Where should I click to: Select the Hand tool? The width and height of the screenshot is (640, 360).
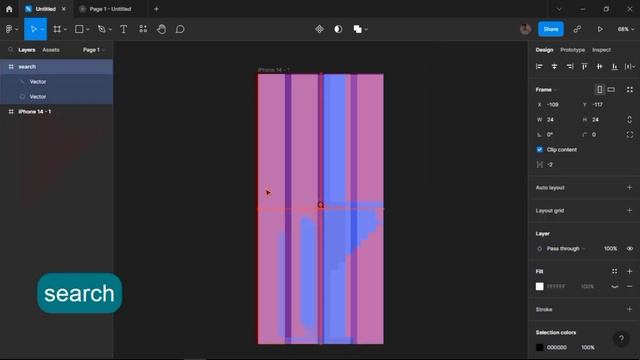click(162, 29)
